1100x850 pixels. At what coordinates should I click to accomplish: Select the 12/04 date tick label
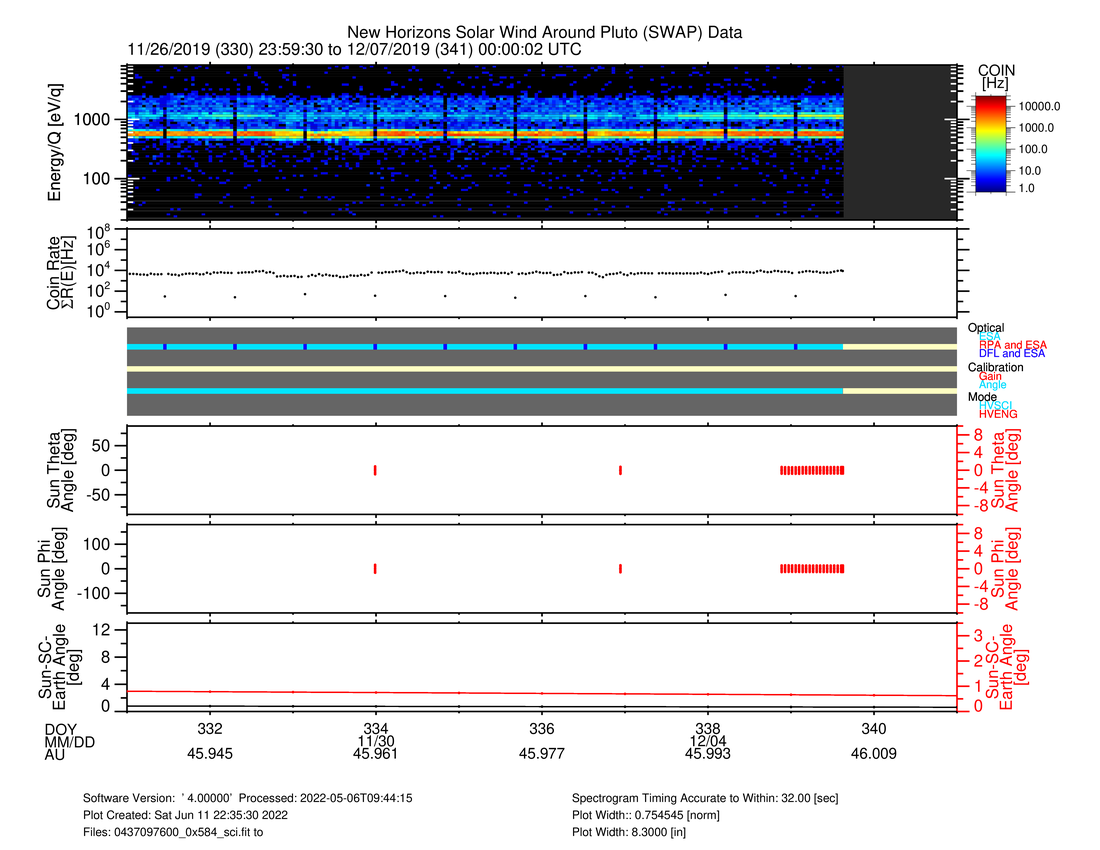[x=708, y=741]
